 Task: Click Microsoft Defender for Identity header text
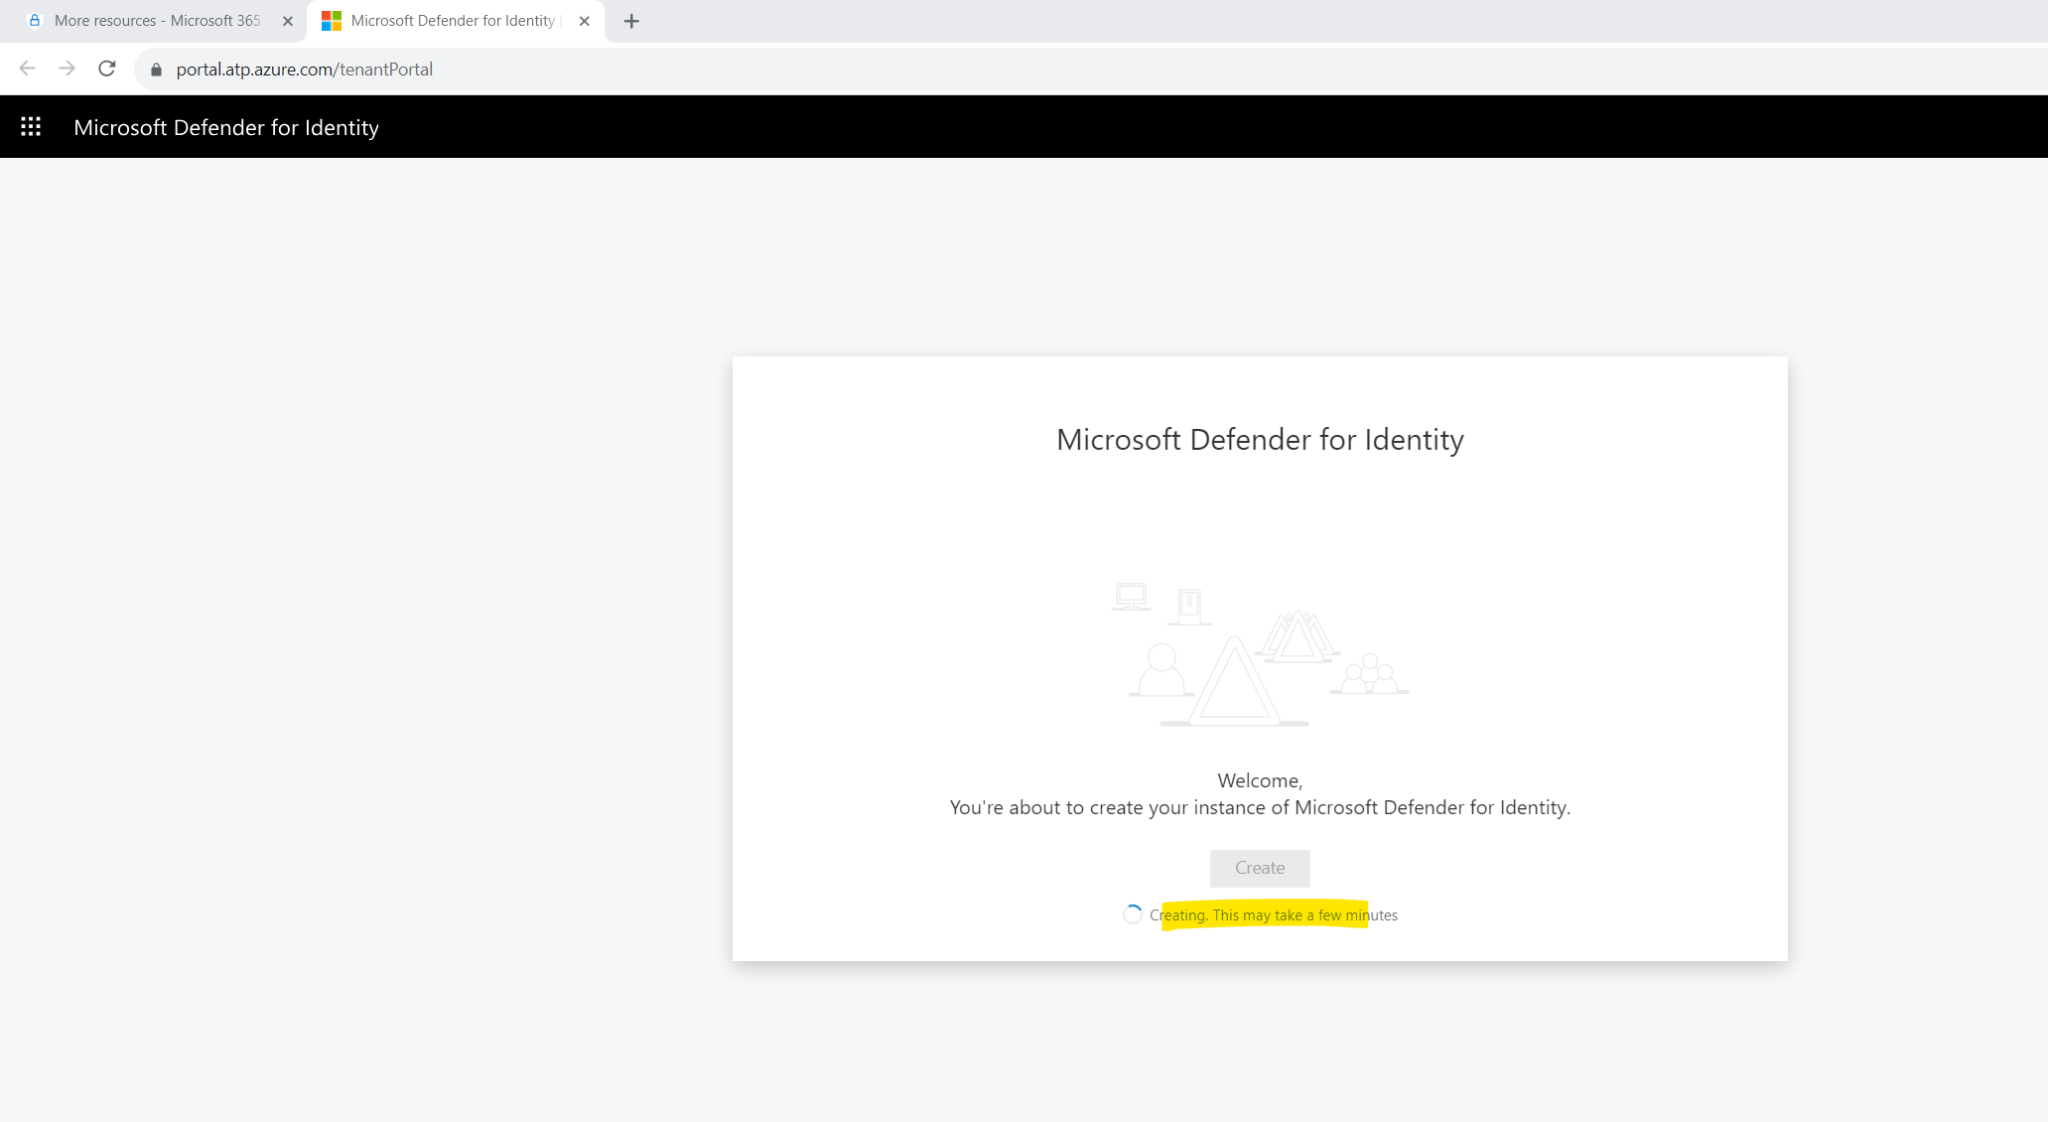pos(226,127)
